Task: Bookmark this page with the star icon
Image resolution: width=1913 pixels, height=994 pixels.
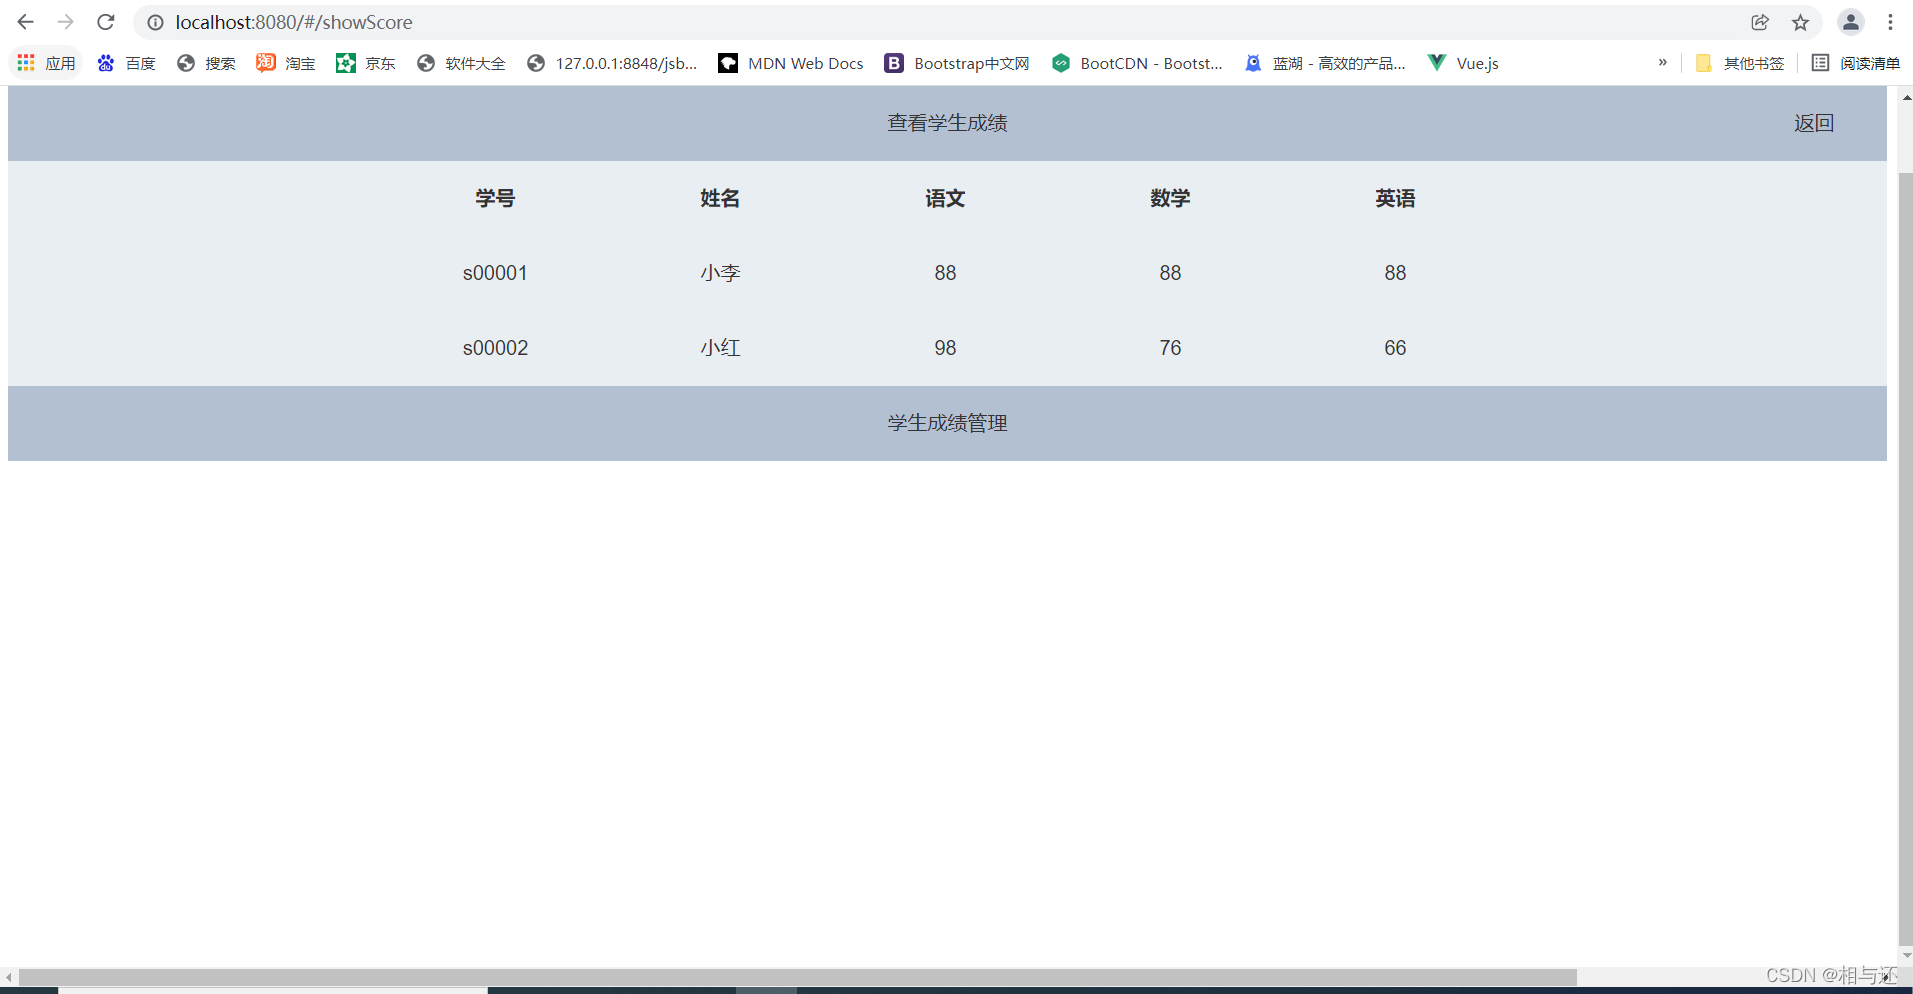Action: point(1800,22)
